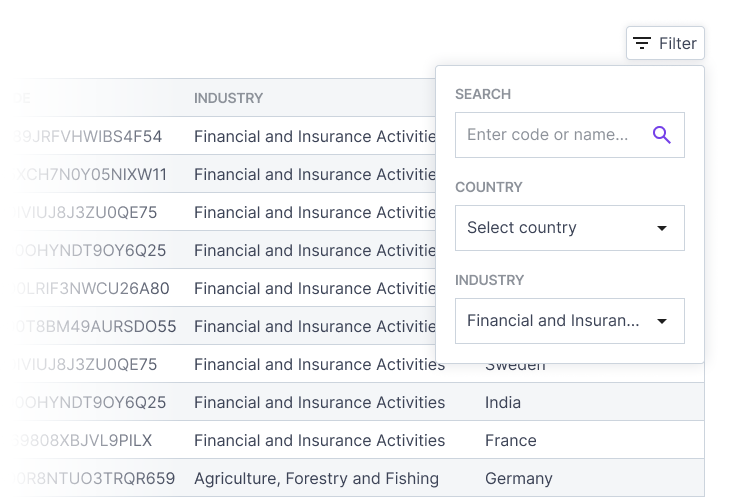Click the India country cell
Image resolution: width=735 pixels, height=497 pixels.
[x=503, y=402]
